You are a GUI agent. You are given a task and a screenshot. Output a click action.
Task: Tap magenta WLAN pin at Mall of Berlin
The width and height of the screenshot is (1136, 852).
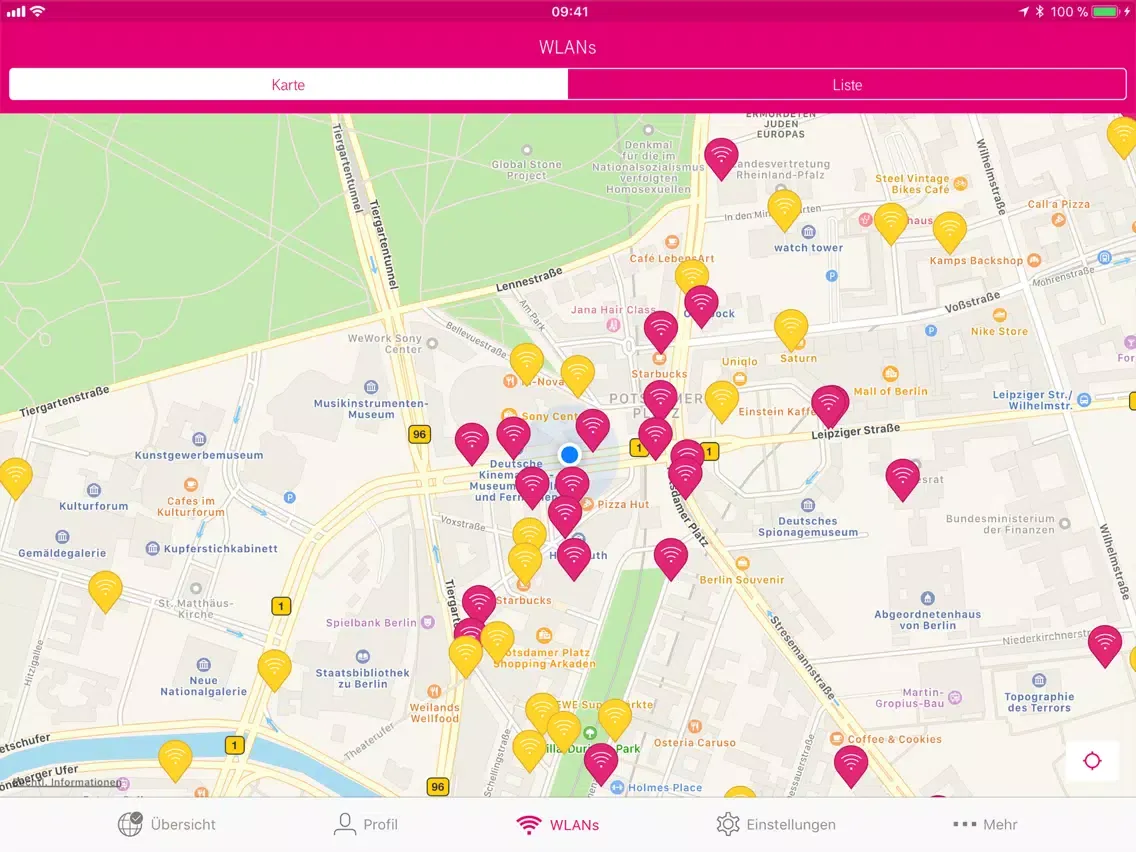pos(830,406)
